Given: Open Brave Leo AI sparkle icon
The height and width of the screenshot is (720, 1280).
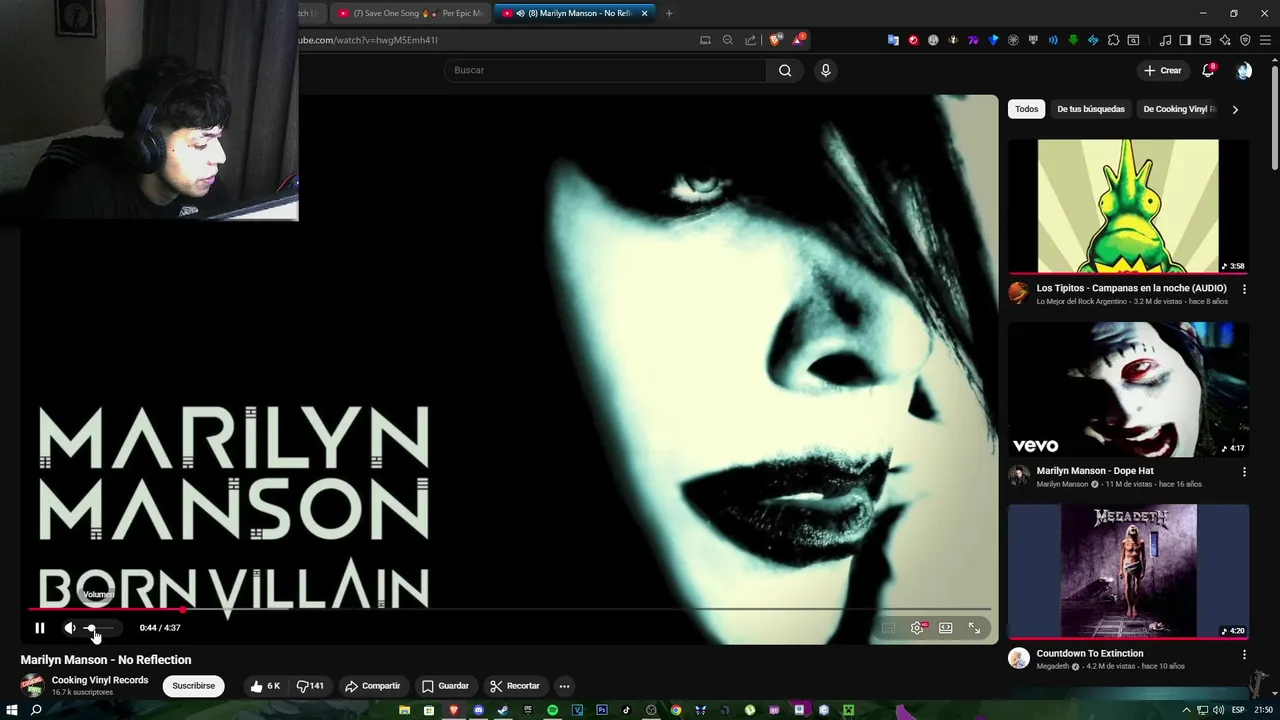Looking at the screenshot, I should [x=1225, y=40].
